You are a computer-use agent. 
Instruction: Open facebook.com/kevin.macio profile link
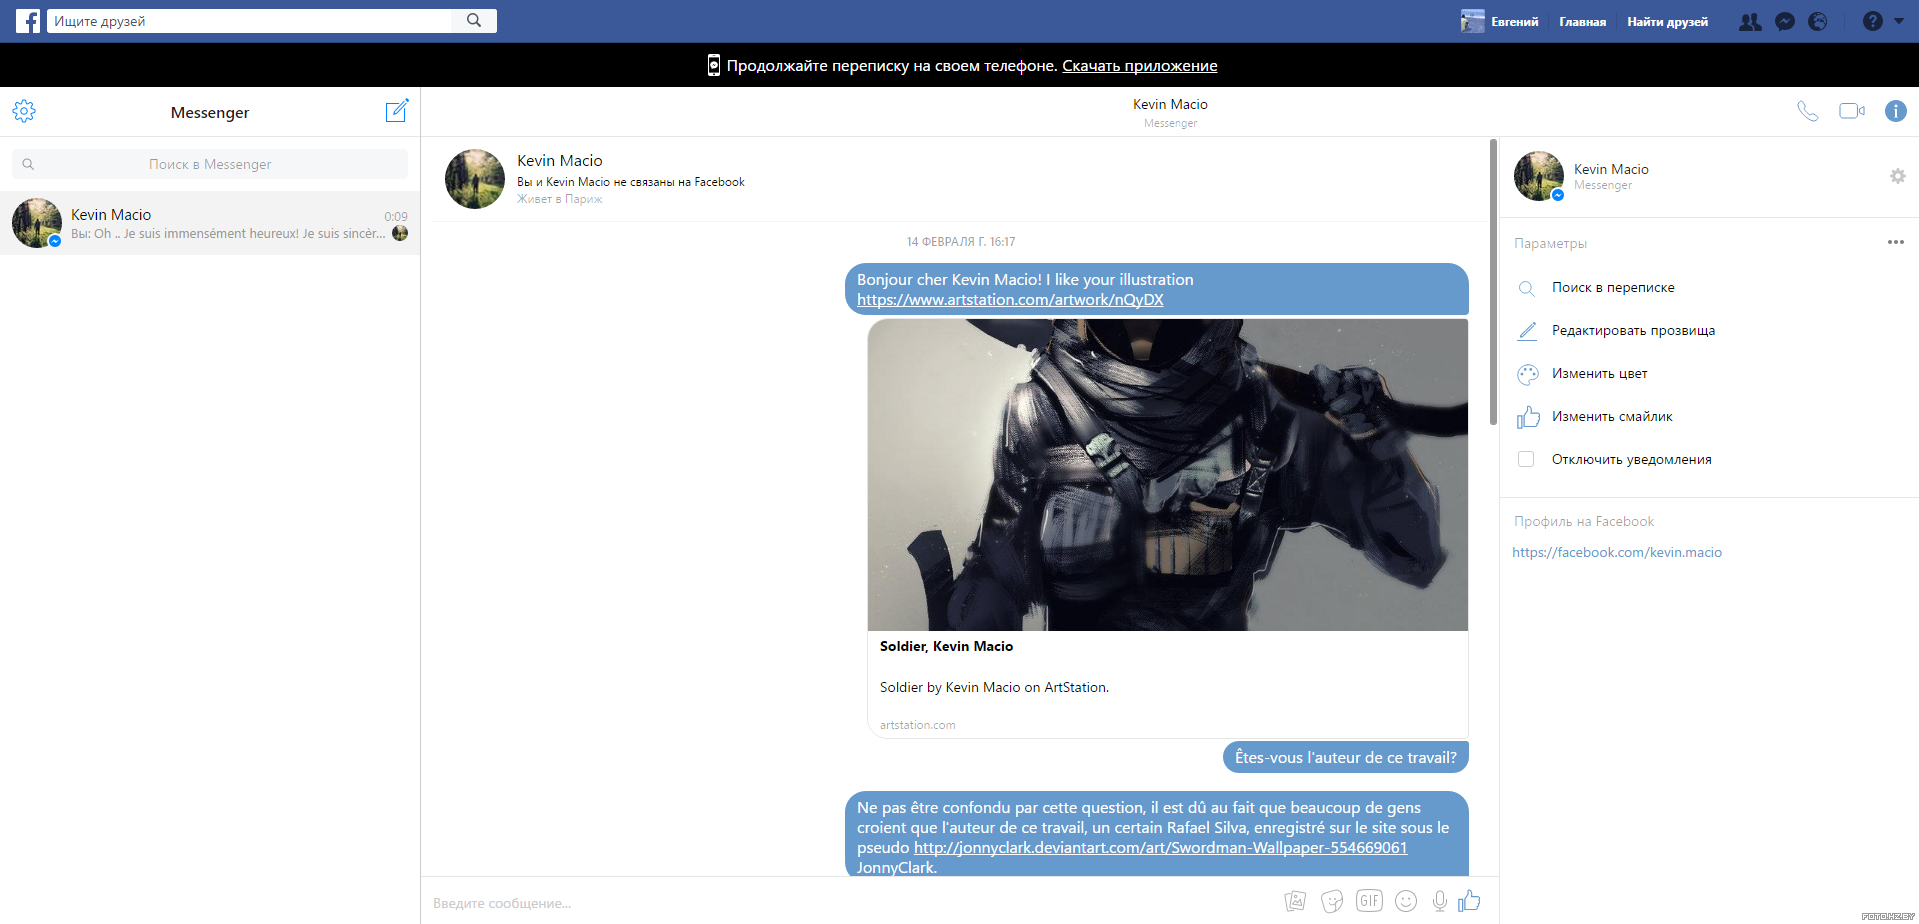[x=1617, y=552]
